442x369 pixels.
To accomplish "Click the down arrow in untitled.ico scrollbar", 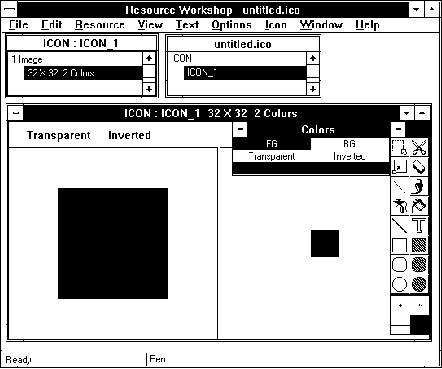I will [x=313, y=89].
